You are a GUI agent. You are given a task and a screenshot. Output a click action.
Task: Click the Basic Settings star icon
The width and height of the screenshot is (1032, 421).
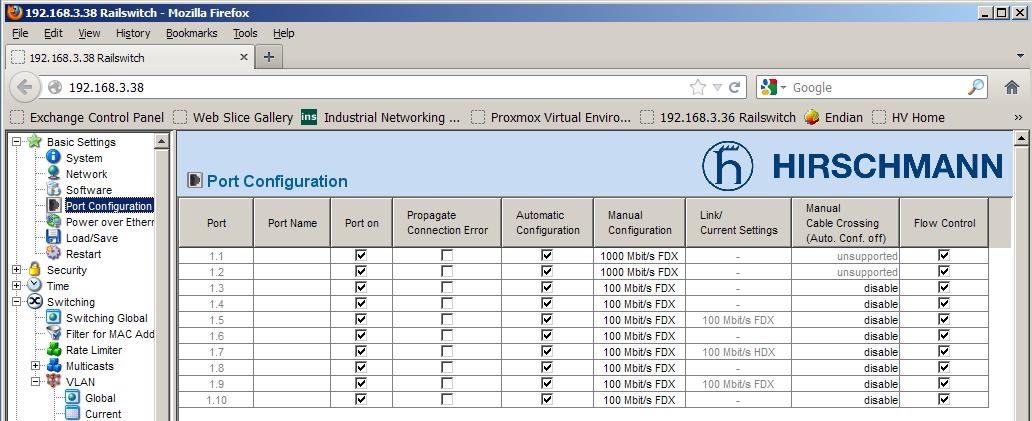[x=35, y=141]
